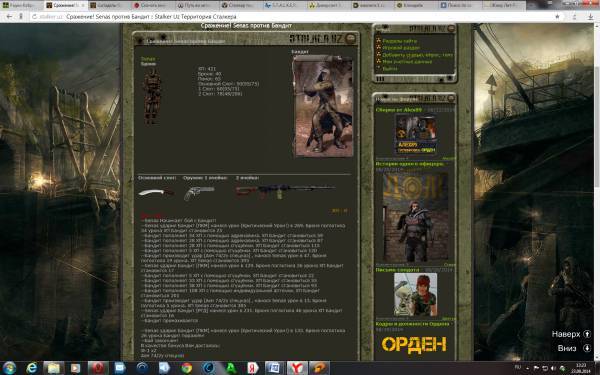Viewport: 600px width, 375px height.
Task: Click the 'Выйти' logout link
Action: [390, 69]
